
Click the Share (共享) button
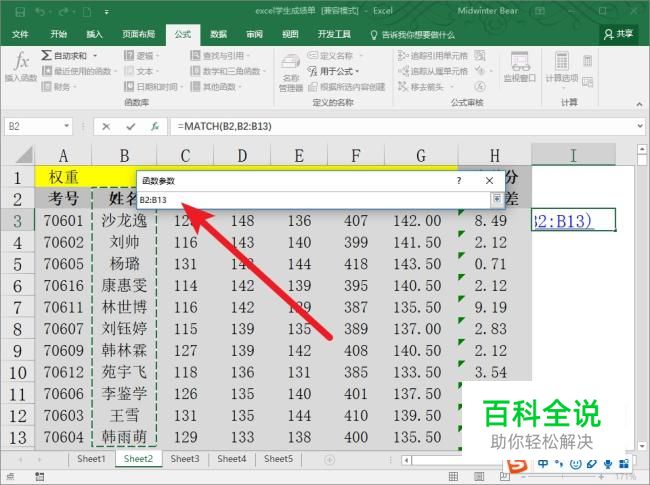pyautogui.click(x=618, y=34)
